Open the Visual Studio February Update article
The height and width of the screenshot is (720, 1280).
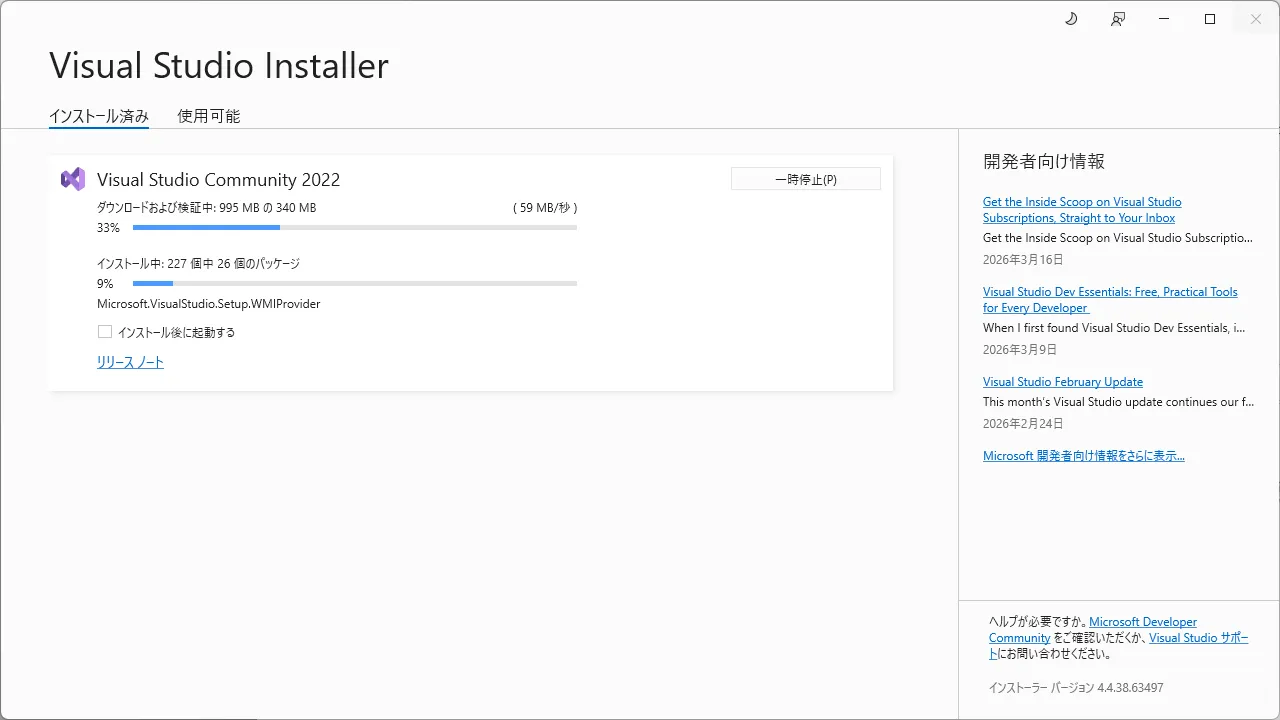tap(1063, 381)
